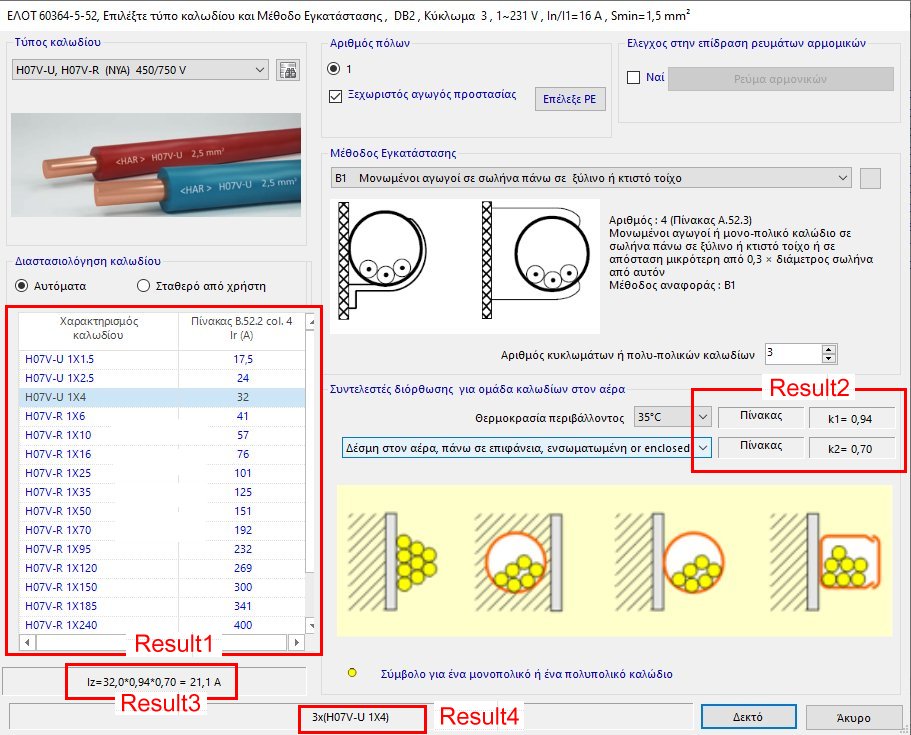Select row H07V-R 1X150
The height and width of the screenshot is (735, 911).
162,587
